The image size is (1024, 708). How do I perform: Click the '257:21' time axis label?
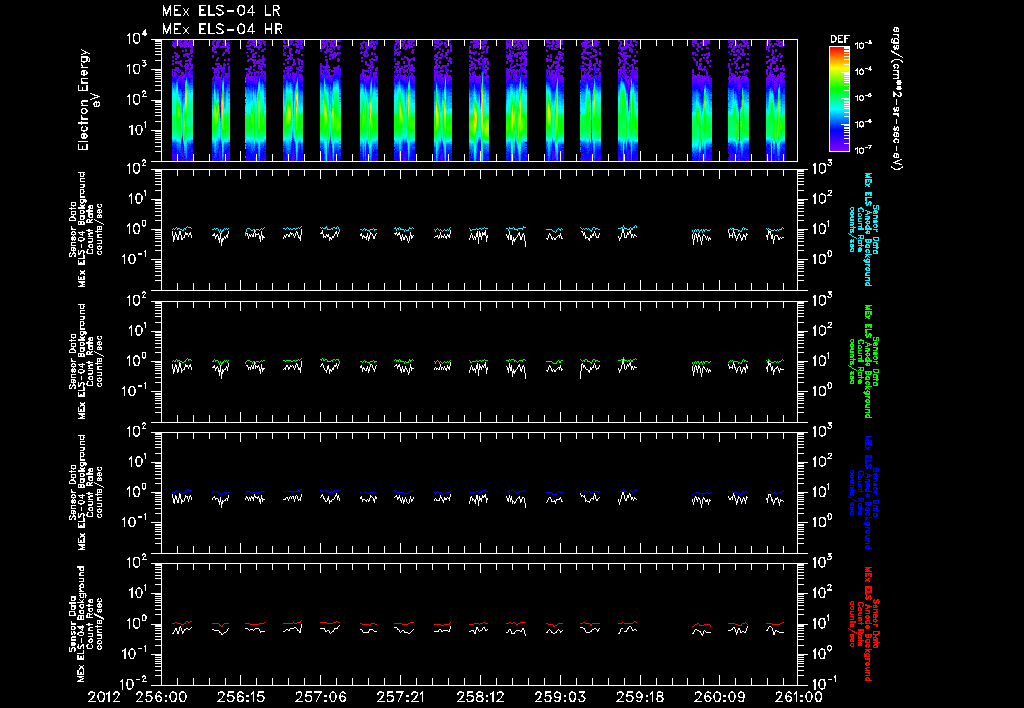coord(400,697)
